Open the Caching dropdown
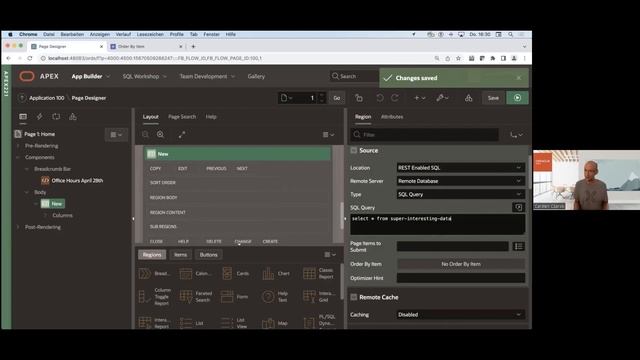 (460, 315)
